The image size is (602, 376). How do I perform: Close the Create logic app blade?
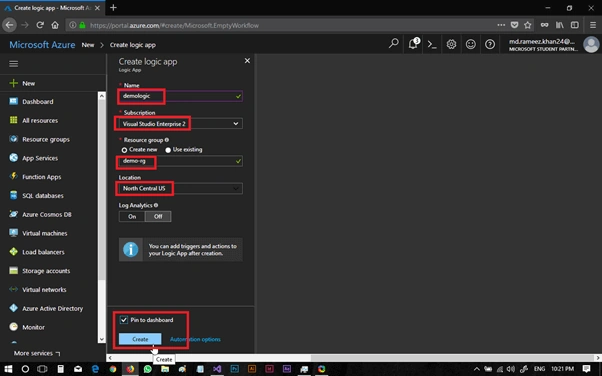pos(247,61)
